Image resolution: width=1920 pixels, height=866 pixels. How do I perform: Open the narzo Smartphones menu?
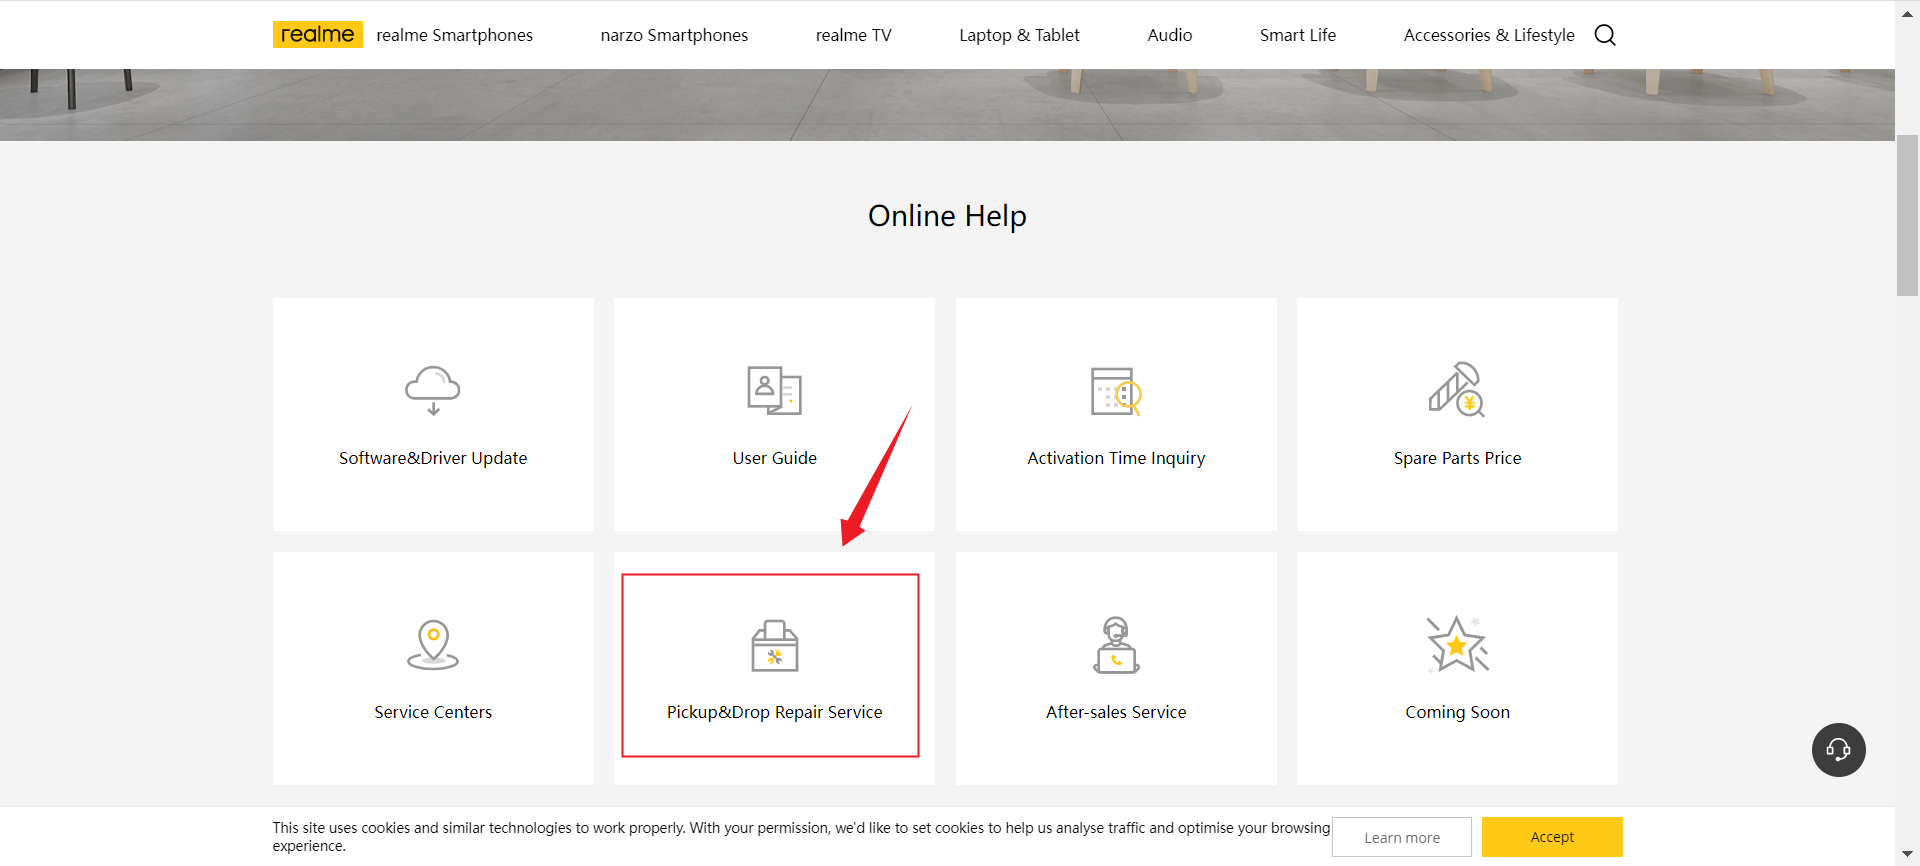(674, 35)
